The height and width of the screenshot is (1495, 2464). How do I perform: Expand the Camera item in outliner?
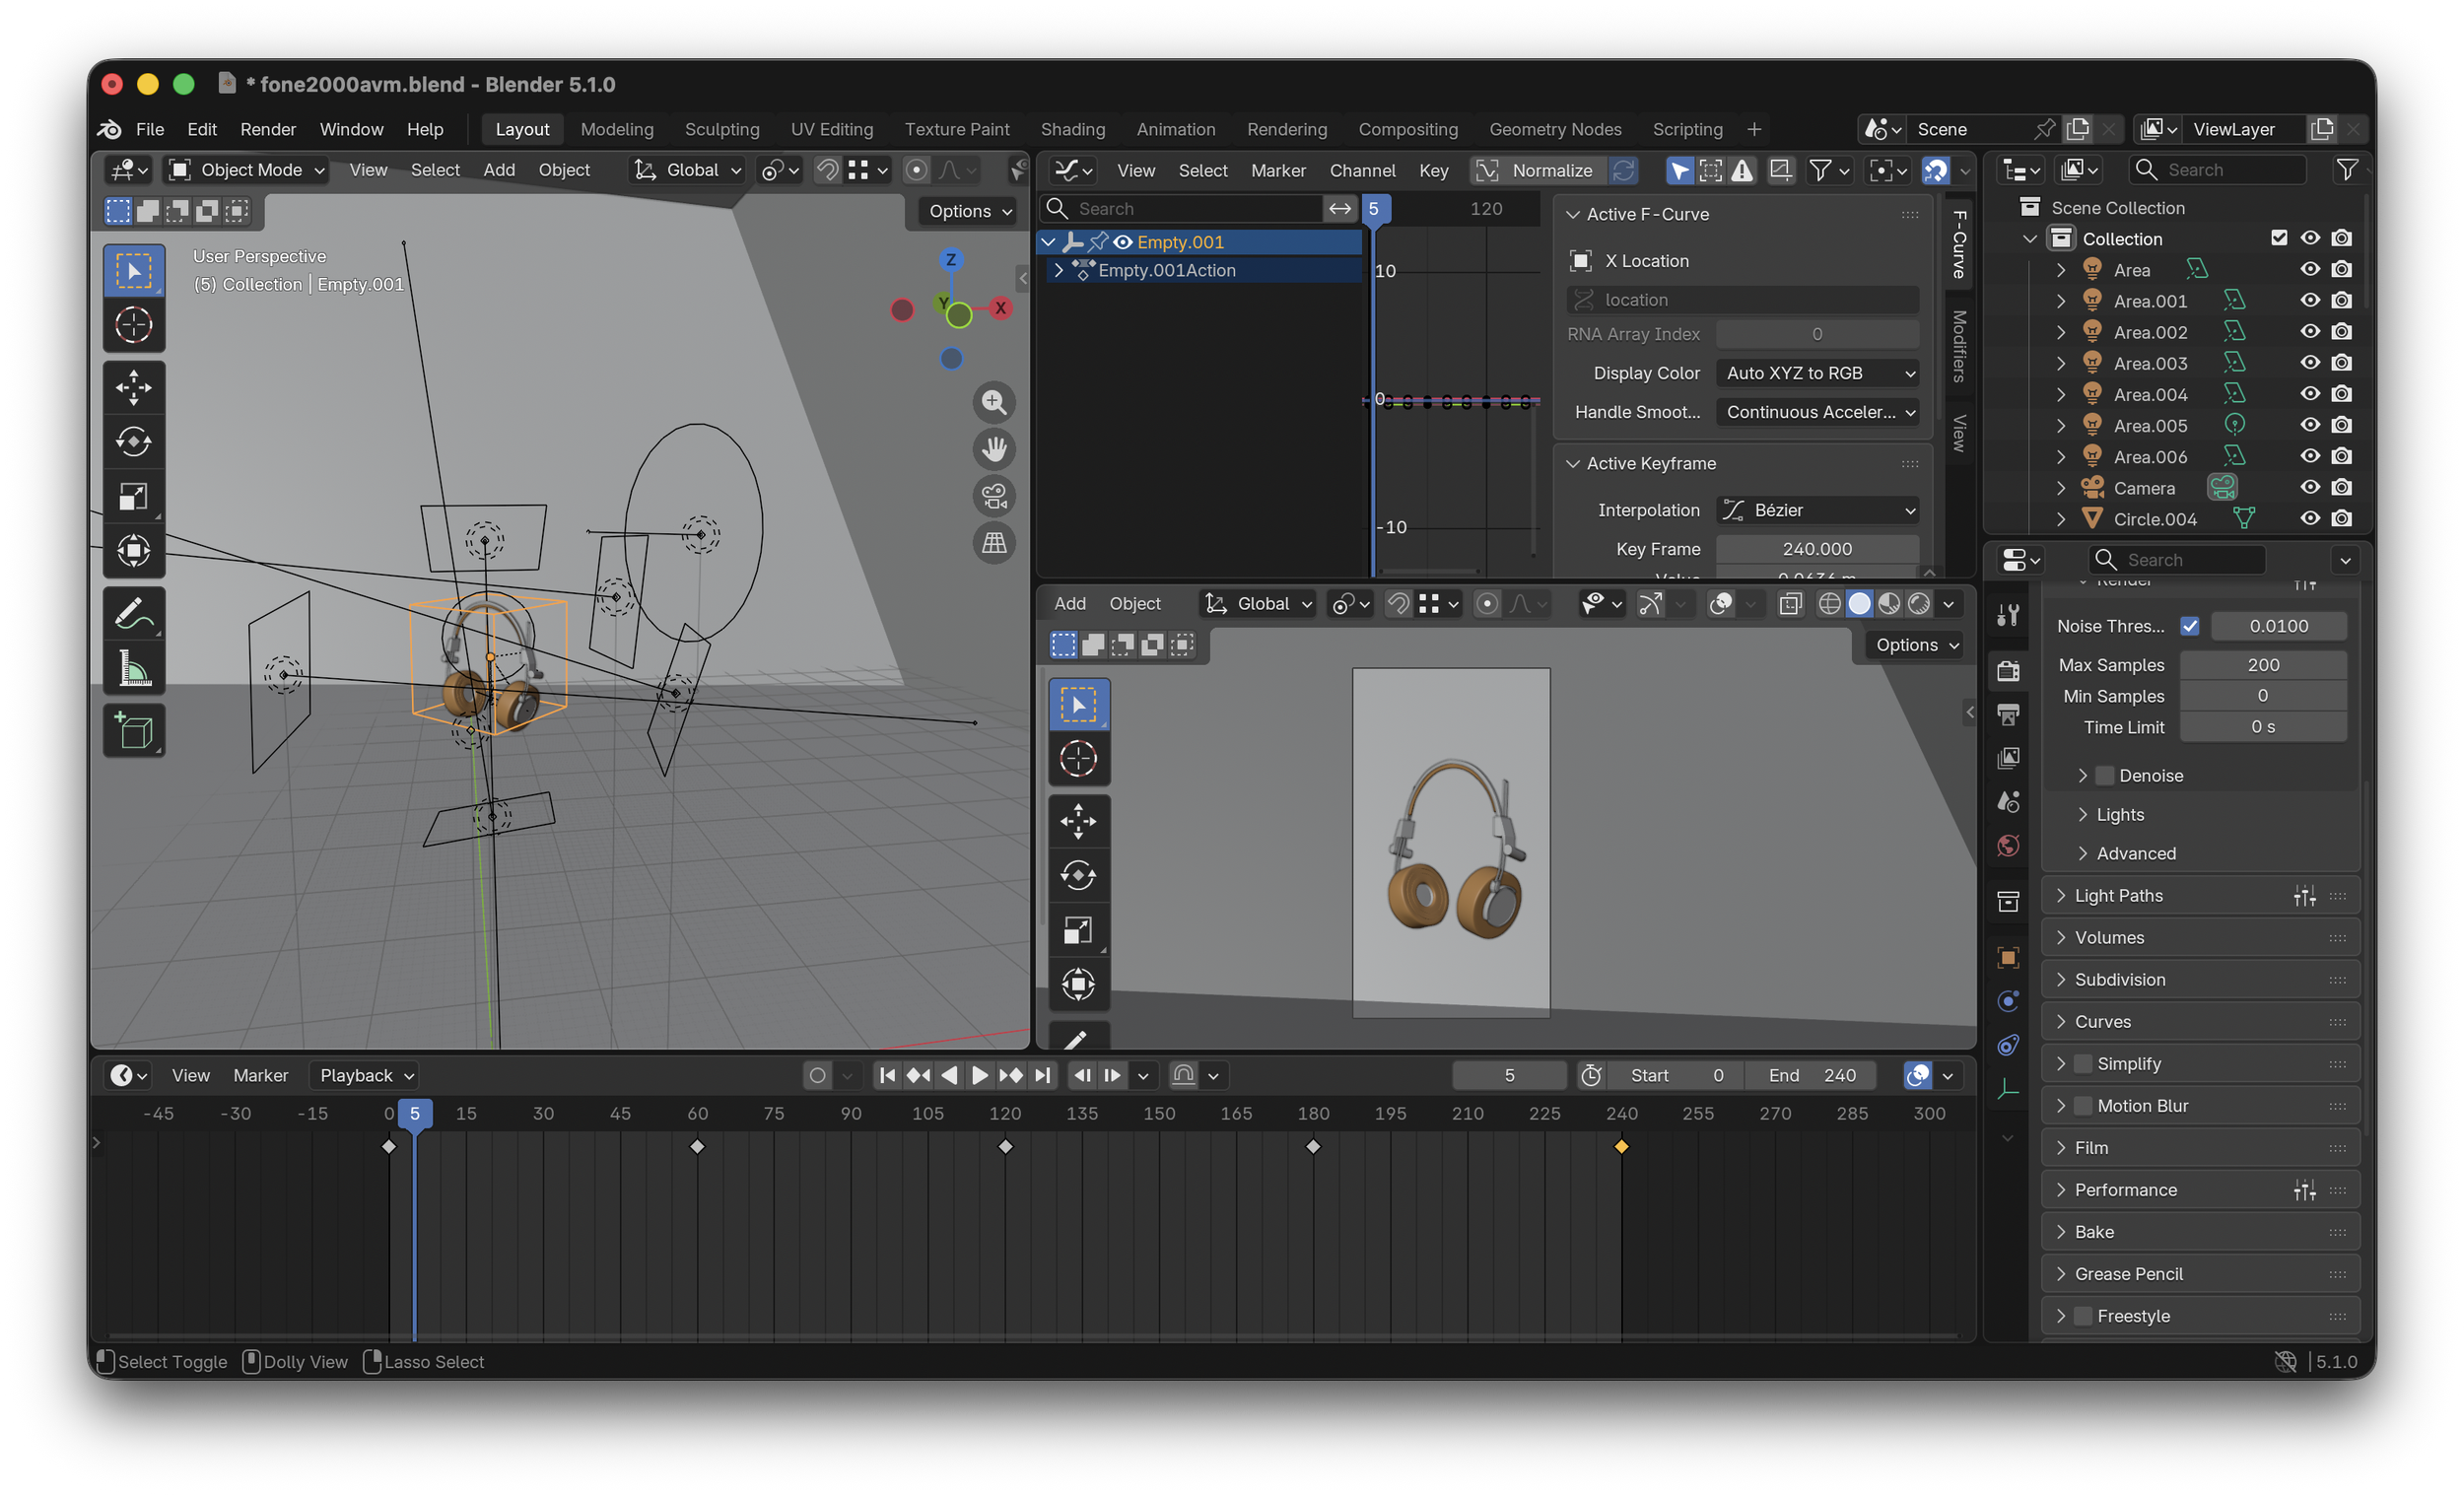[2060, 488]
